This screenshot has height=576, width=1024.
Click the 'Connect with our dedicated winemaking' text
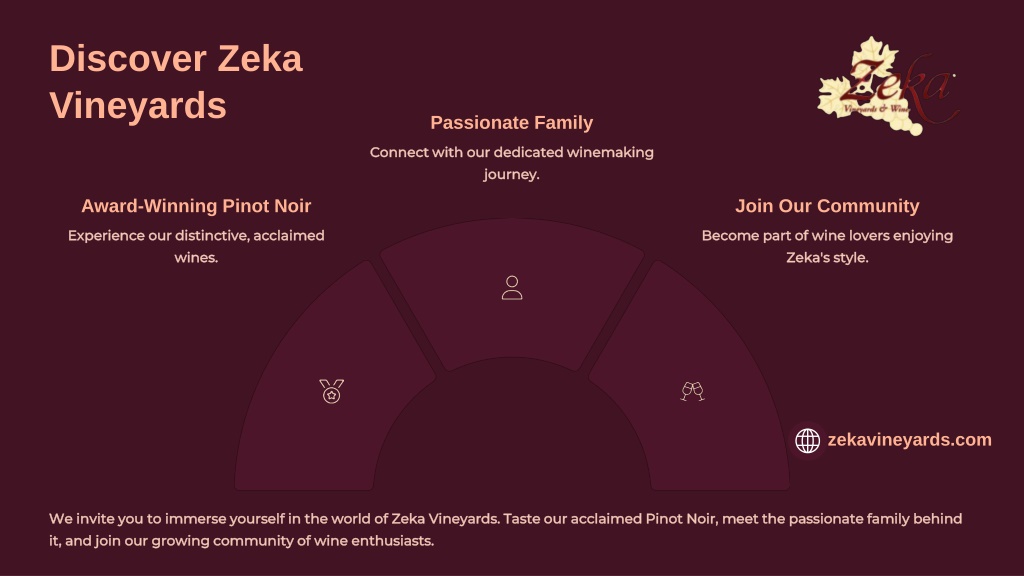pyautogui.click(x=511, y=152)
